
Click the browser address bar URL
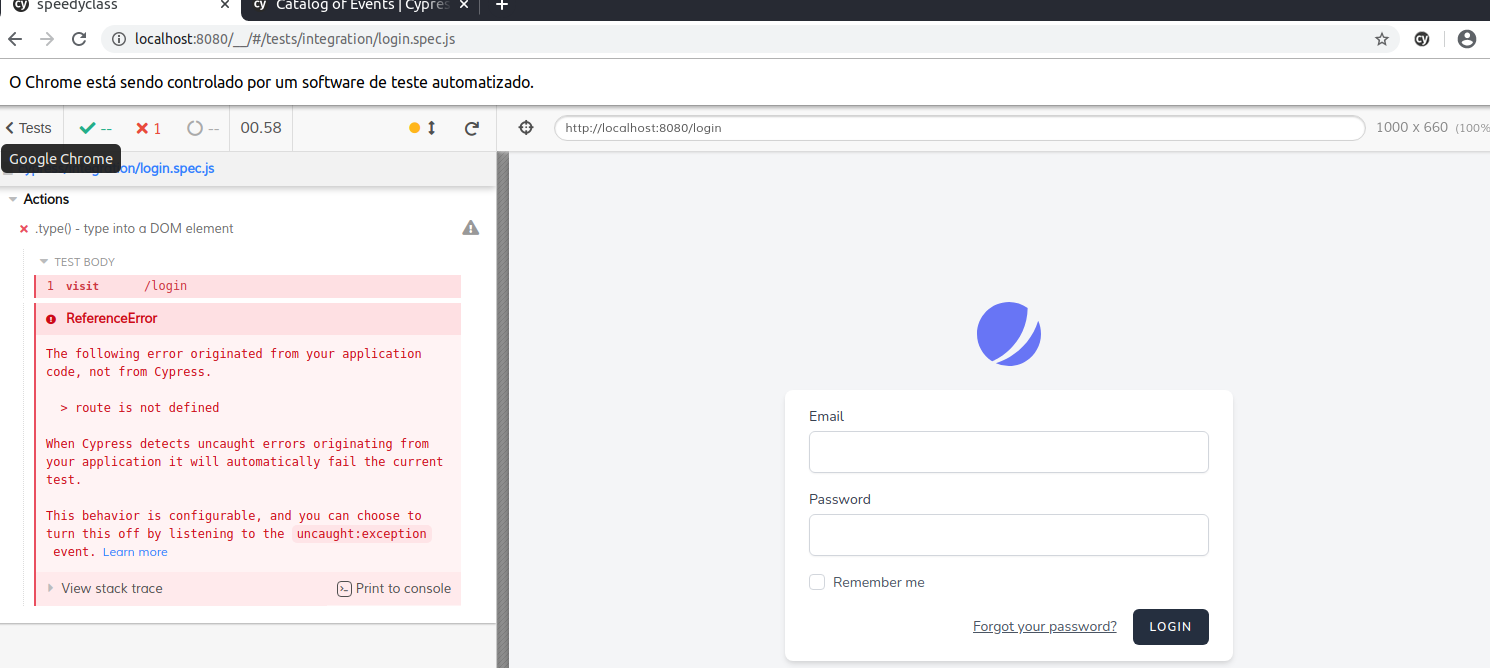(x=295, y=39)
